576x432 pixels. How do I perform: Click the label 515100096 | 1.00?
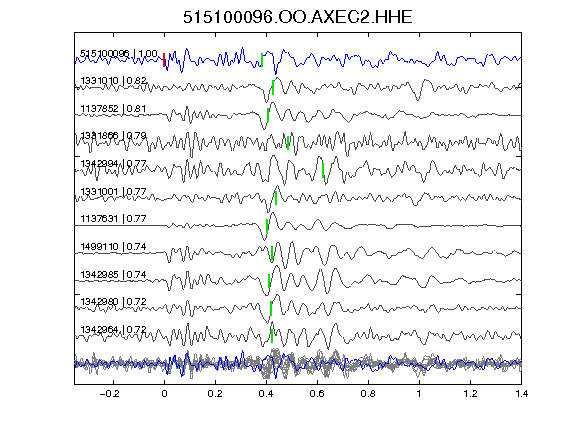[x=119, y=54]
